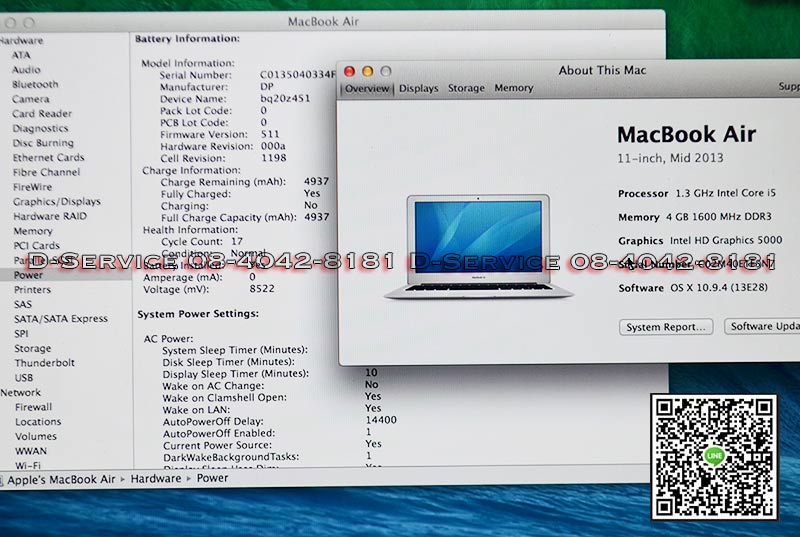Select Firewall under Network
This screenshot has width=800, height=537.
33,407
